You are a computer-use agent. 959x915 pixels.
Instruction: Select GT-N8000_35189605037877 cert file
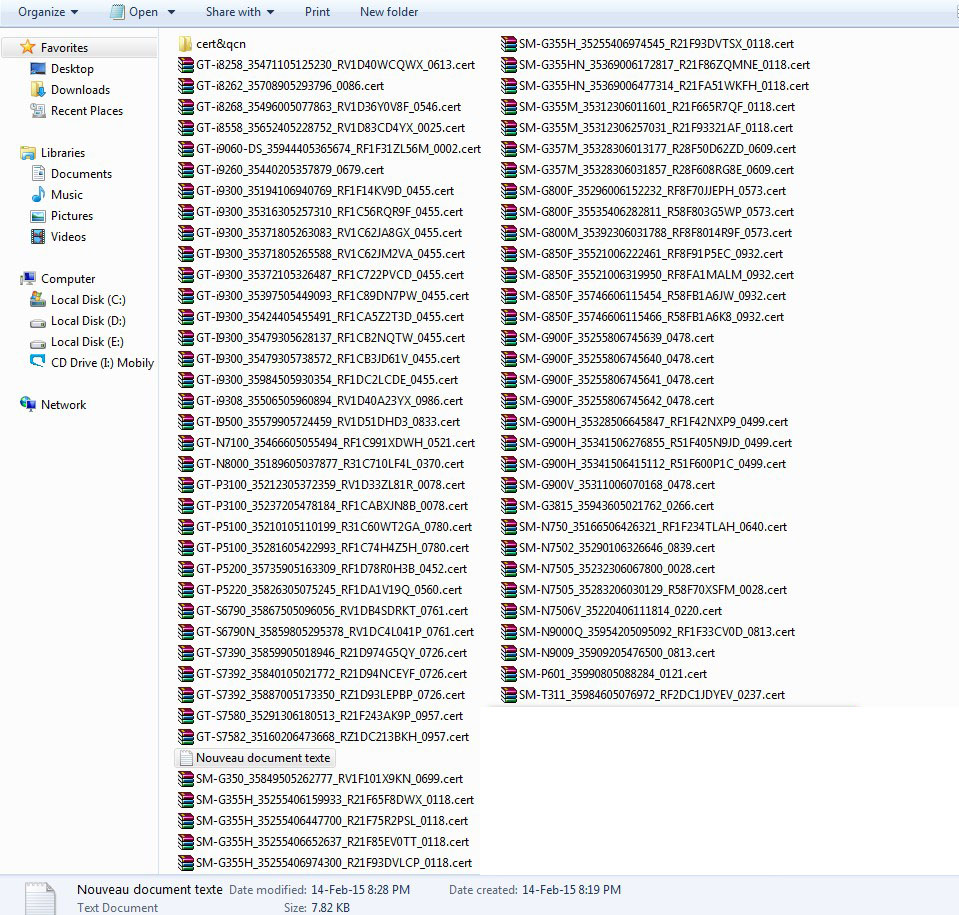click(320, 464)
